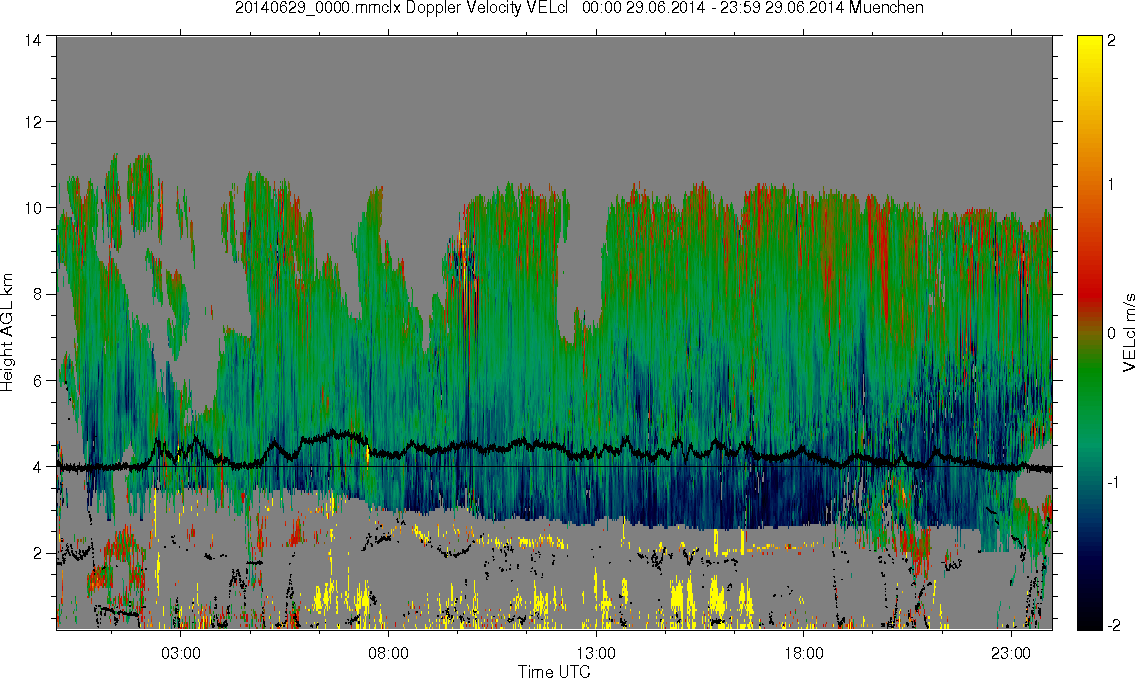Select the '18:00' time axis label
This screenshot has width=1135, height=678.
tap(803, 653)
